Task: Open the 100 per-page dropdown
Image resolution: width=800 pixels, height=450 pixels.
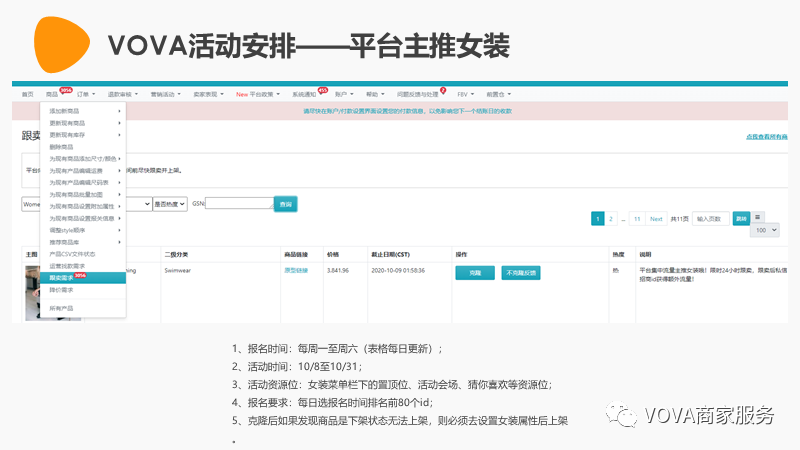Action: pyautogui.click(x=766, y=230)
